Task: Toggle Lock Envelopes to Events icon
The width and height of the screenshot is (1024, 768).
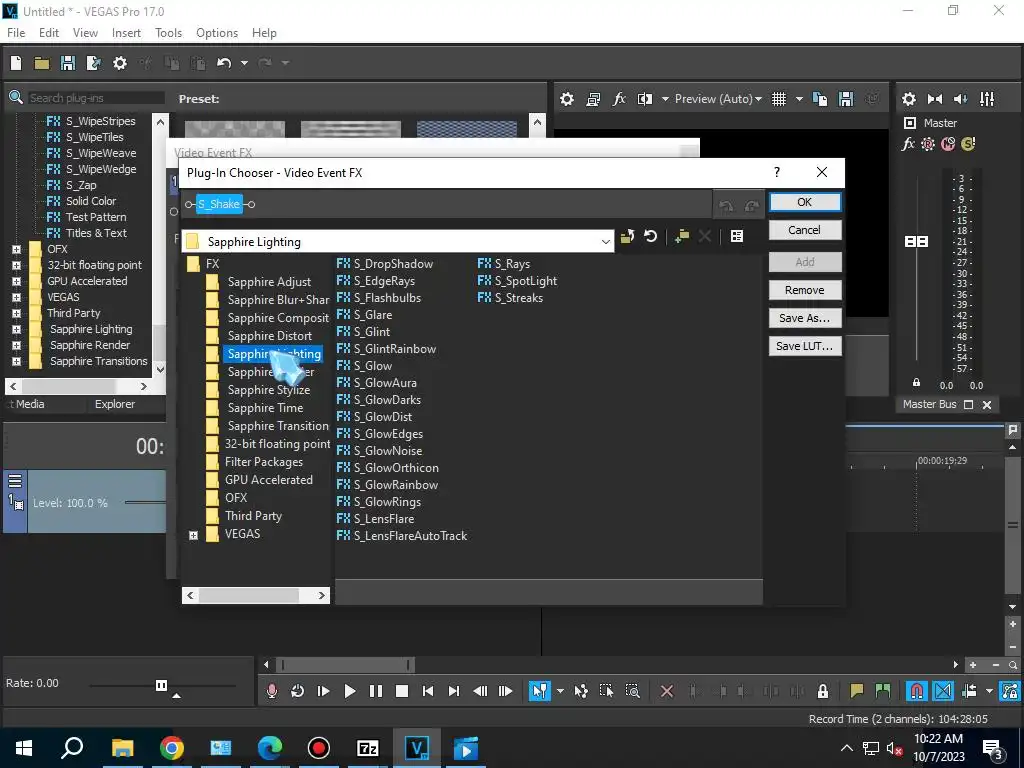Action: click(x=1010, y=691)
